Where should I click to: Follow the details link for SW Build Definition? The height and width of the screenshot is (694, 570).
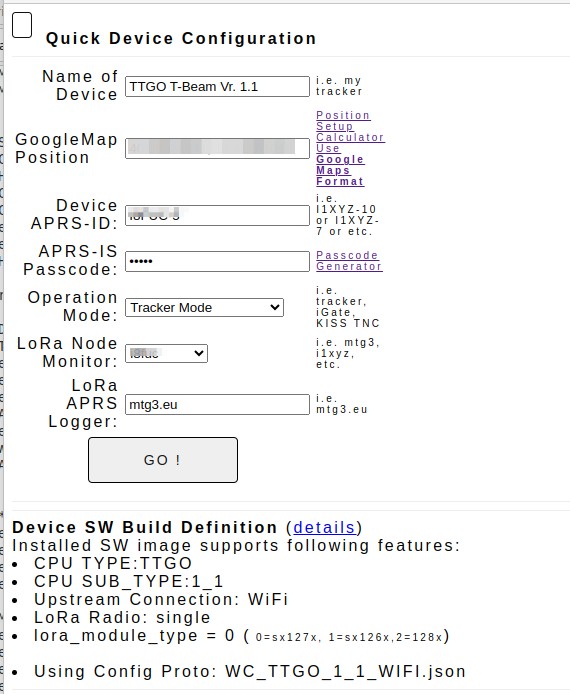click(x=324, y=528)
